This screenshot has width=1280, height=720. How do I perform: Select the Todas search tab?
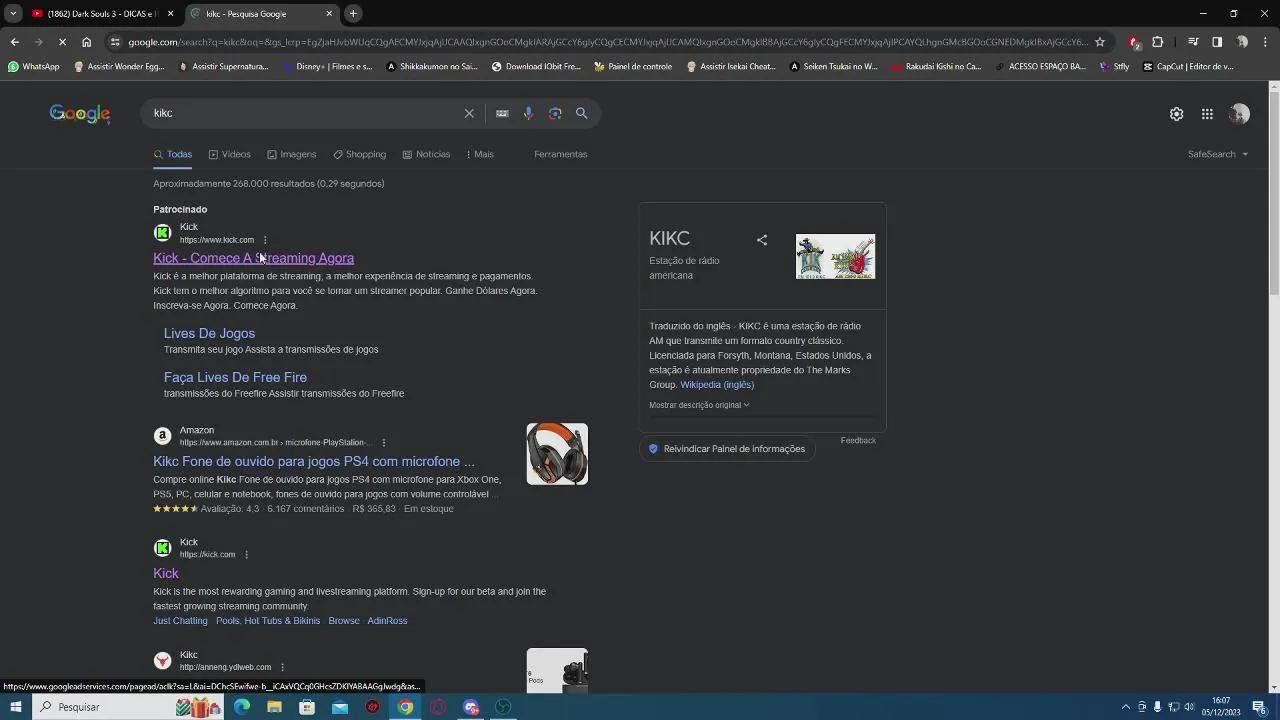(x=173, y=154)
